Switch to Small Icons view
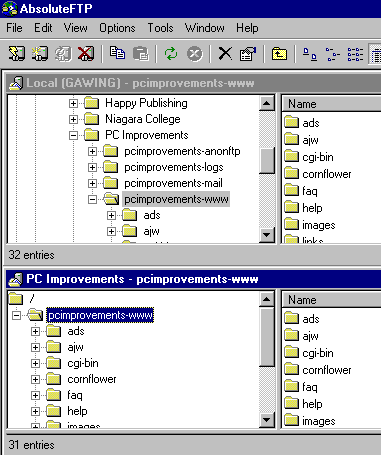The width and height of the screenshot is (381, 455). [333, 54]
